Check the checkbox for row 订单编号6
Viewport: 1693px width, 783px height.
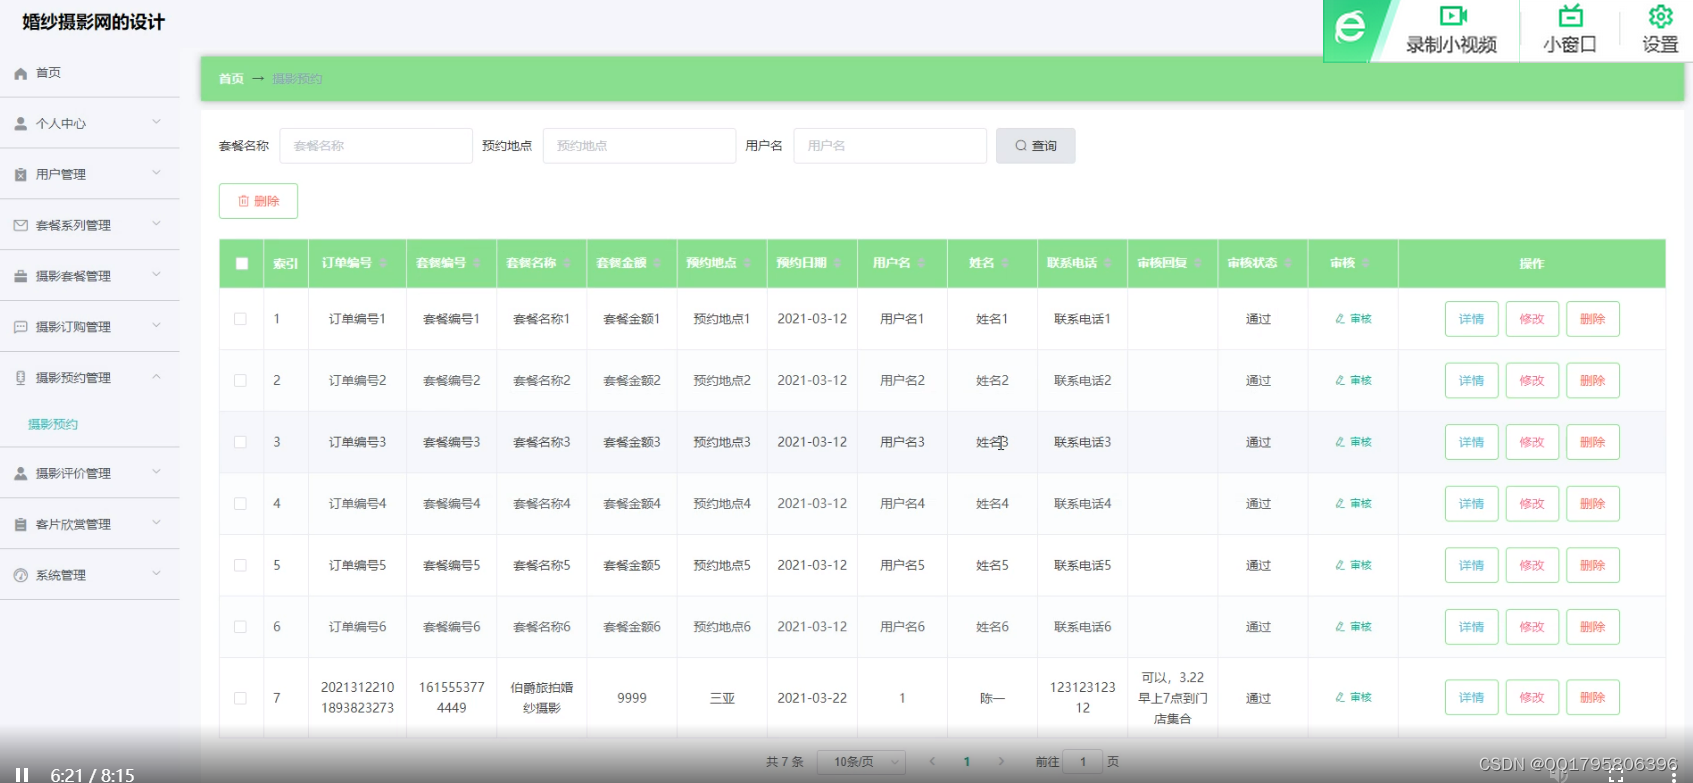240,627
